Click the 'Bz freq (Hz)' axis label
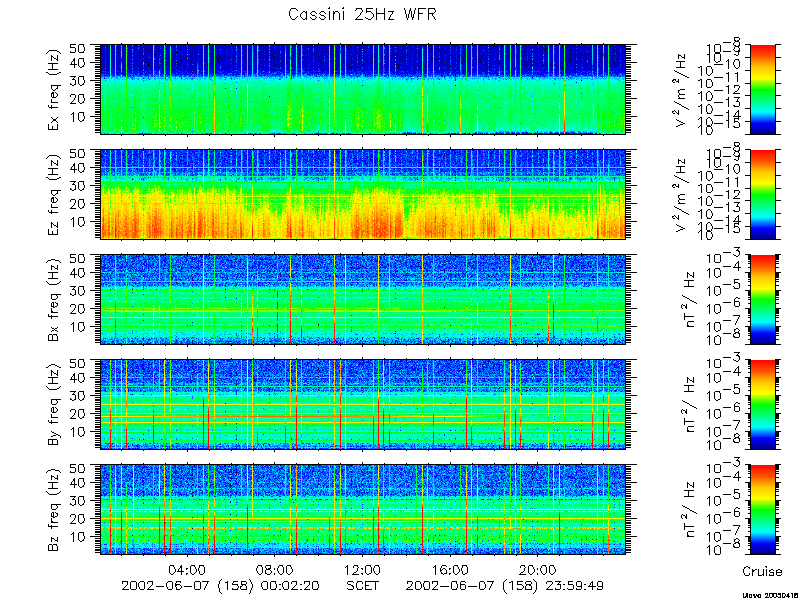 point(54,510)
